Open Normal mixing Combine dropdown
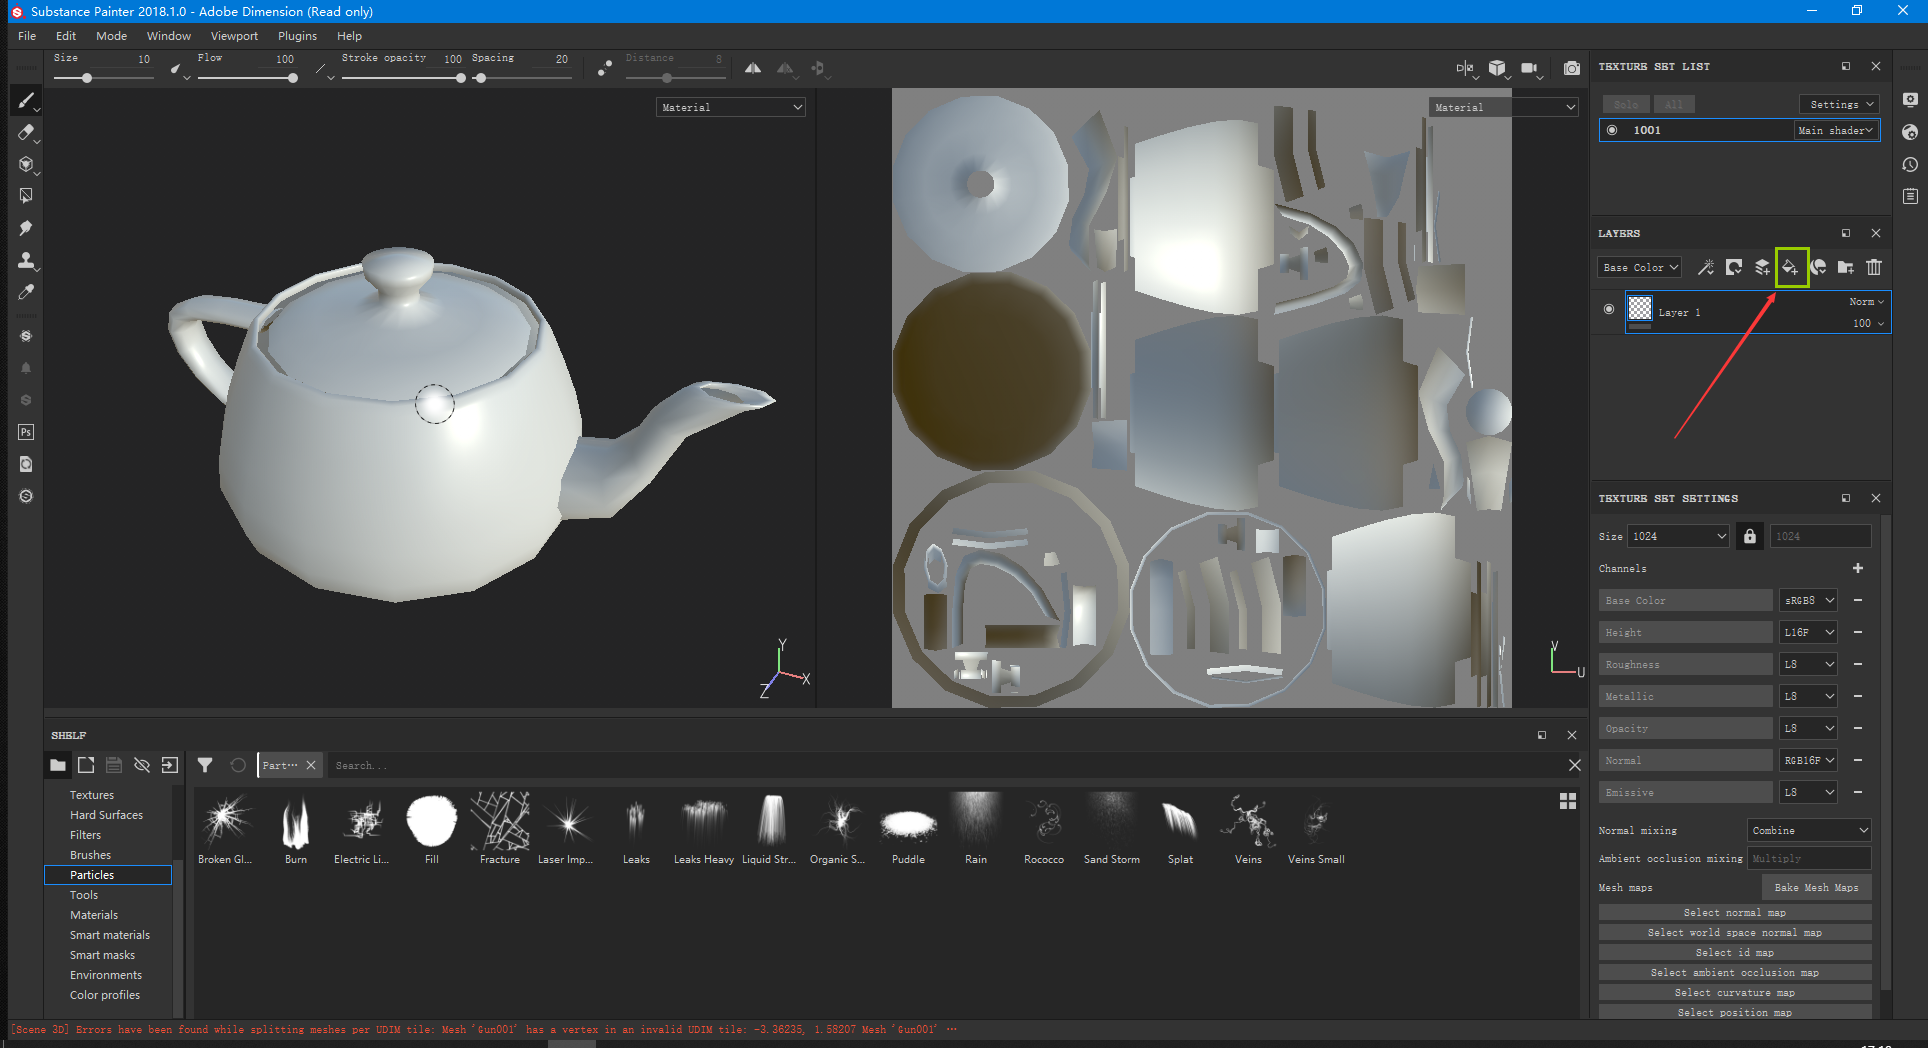Viewport: 1928px width, 1048px height. tap(1809, 830)
